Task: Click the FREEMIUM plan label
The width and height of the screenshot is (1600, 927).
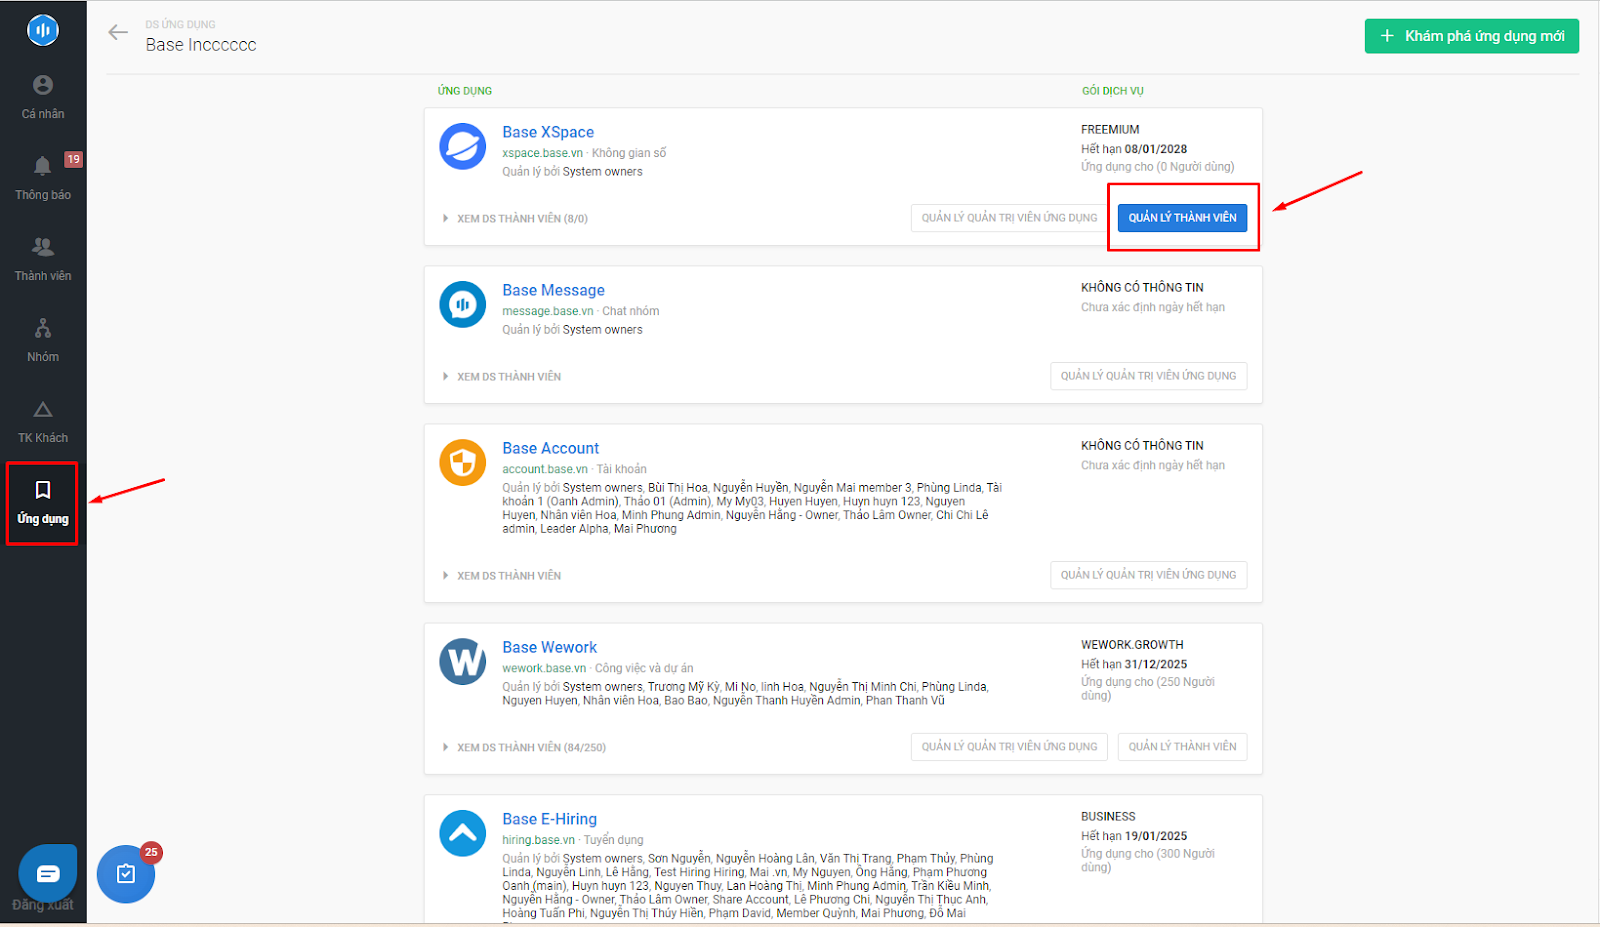Action: click(1110, 129)
